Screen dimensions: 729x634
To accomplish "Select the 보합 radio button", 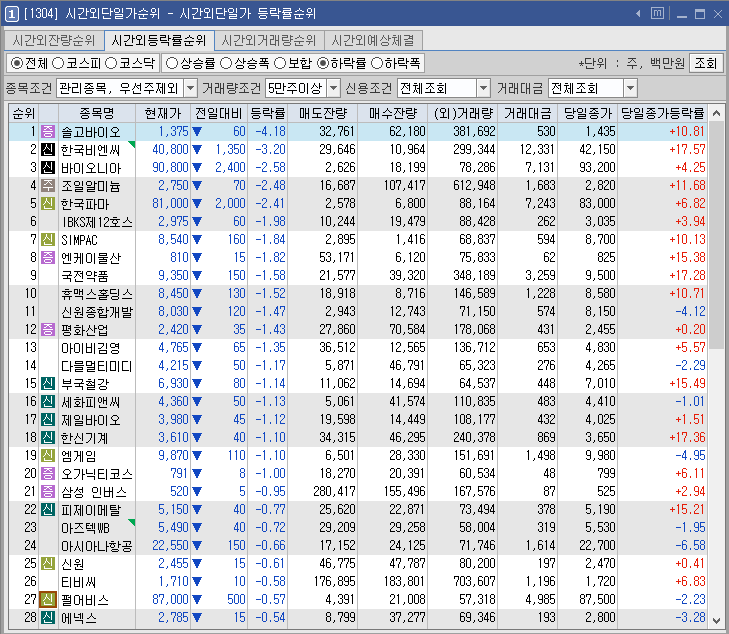I will (280, 63).
